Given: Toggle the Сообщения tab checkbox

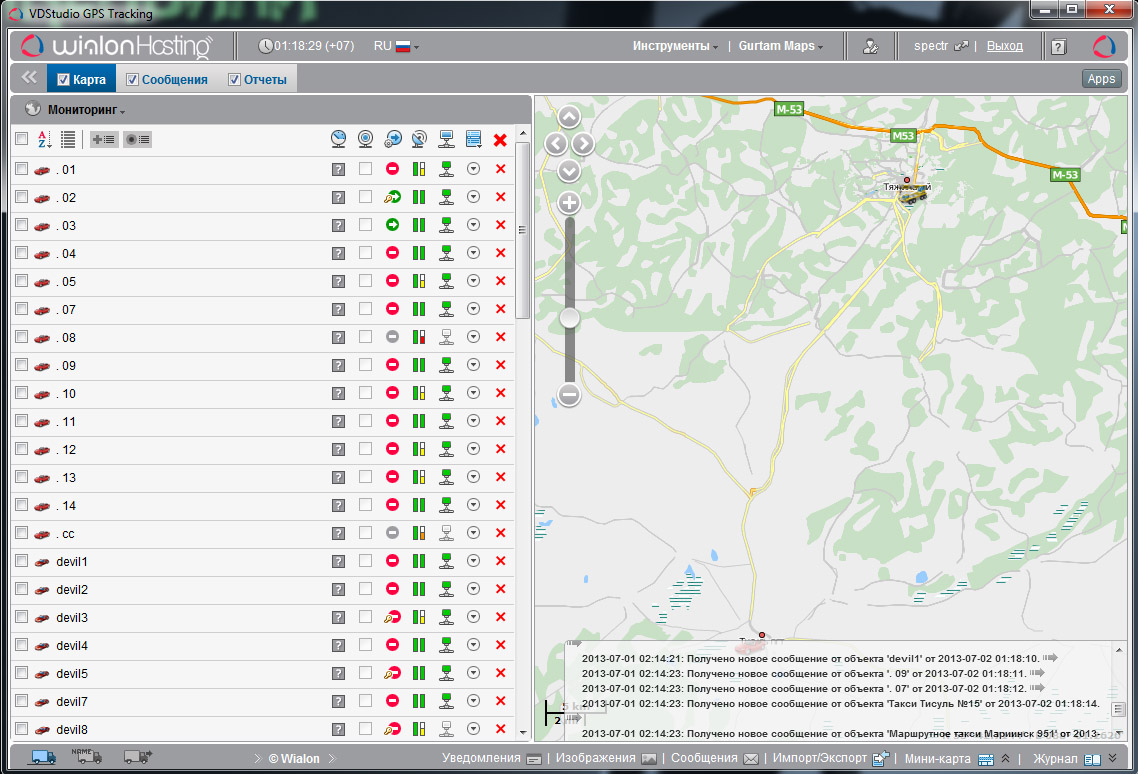Looking at the screenshot, I should click(132, 80).
